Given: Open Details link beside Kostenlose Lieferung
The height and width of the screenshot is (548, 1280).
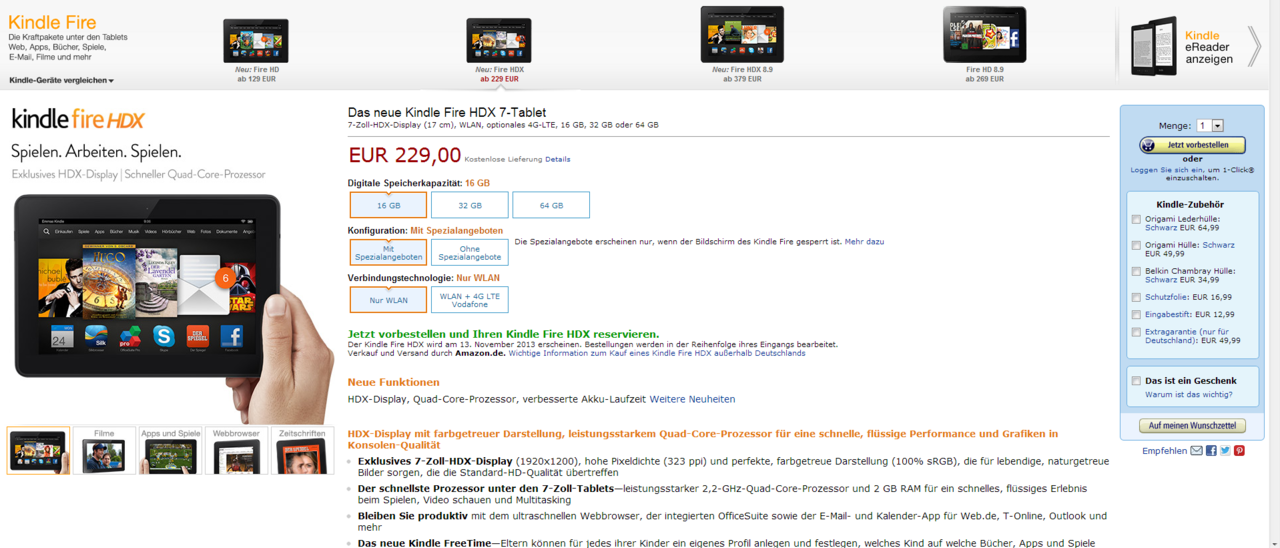Looking at the screenshot, I should (x=558, y=159).
